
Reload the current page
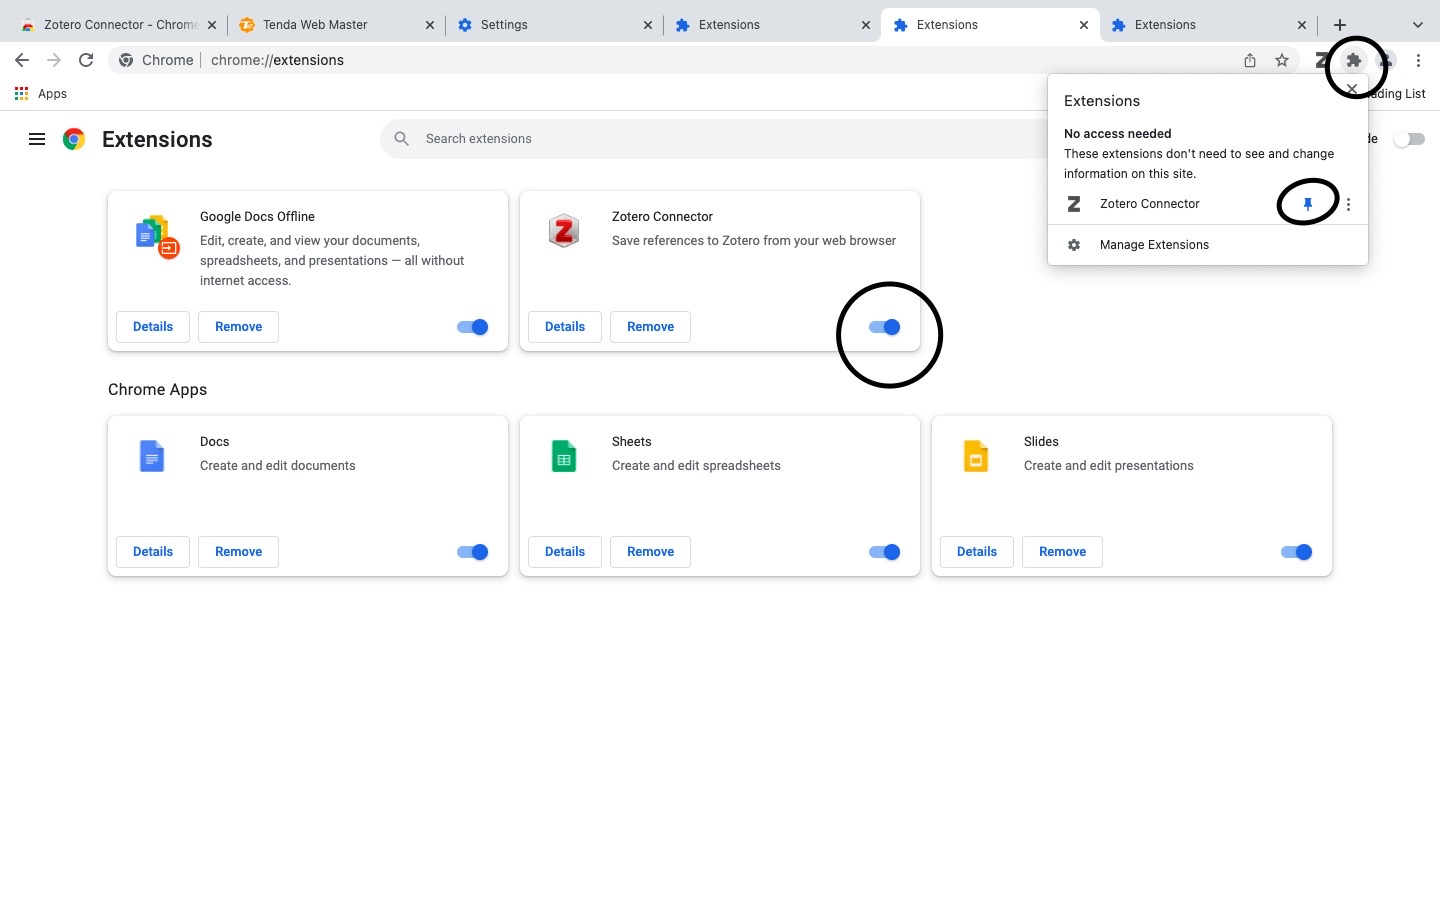tap(86, 60)
